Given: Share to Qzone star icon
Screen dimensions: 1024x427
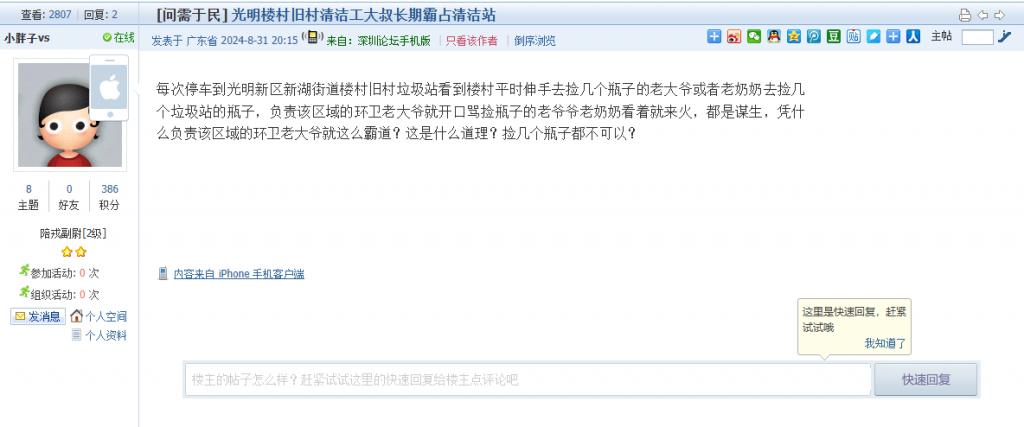Looking at the screenshot, I should [793, 37].
